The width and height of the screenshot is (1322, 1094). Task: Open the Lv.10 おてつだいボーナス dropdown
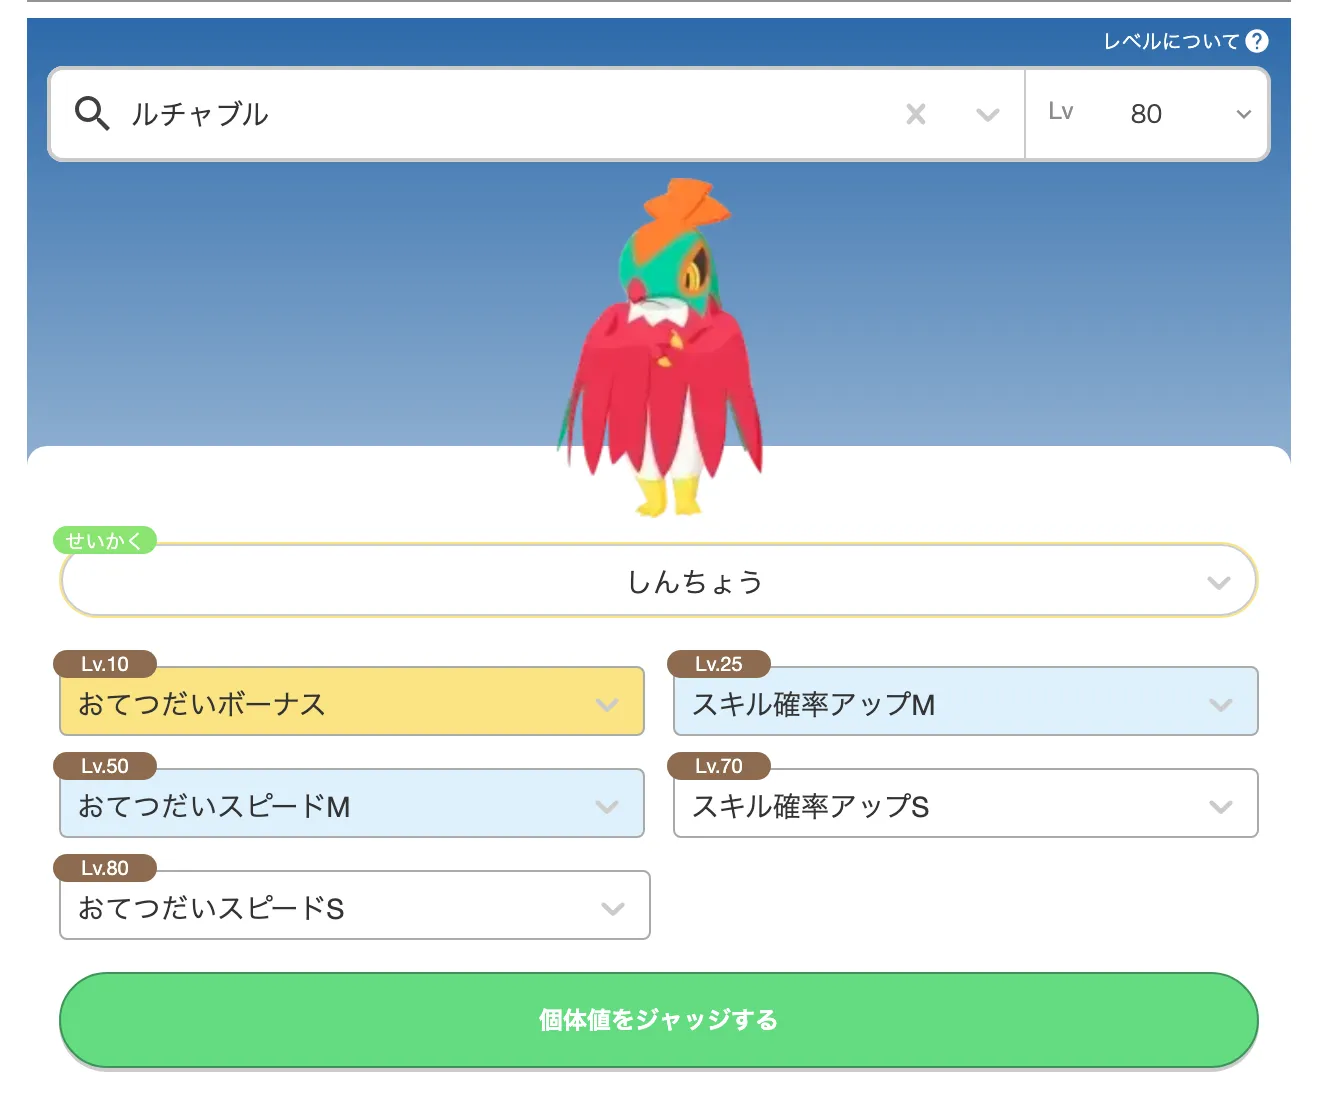coord(352,702)
